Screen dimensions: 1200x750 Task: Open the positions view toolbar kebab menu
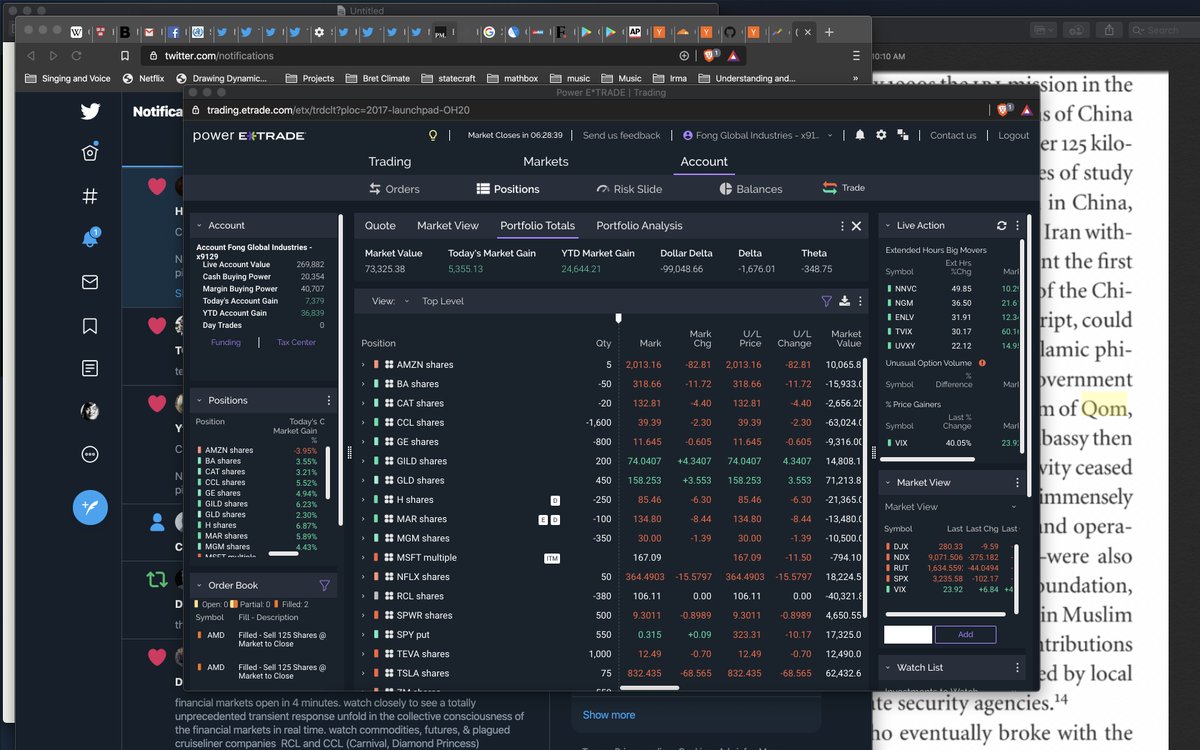[860, 300]
